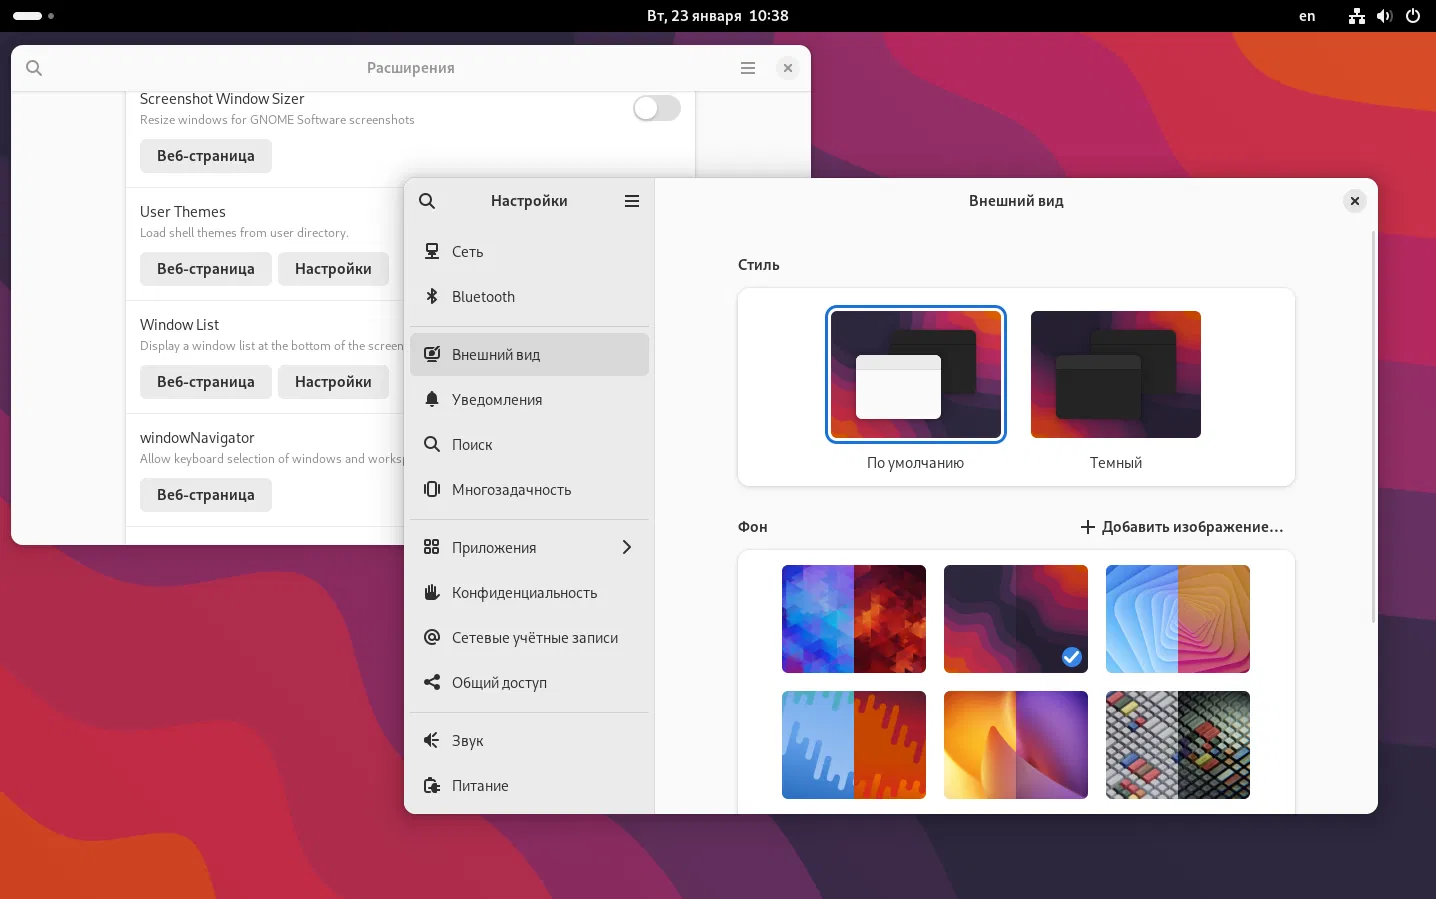
Task: Open the Конфиденциальность settings panel
Action: click(x=530, y=593)
